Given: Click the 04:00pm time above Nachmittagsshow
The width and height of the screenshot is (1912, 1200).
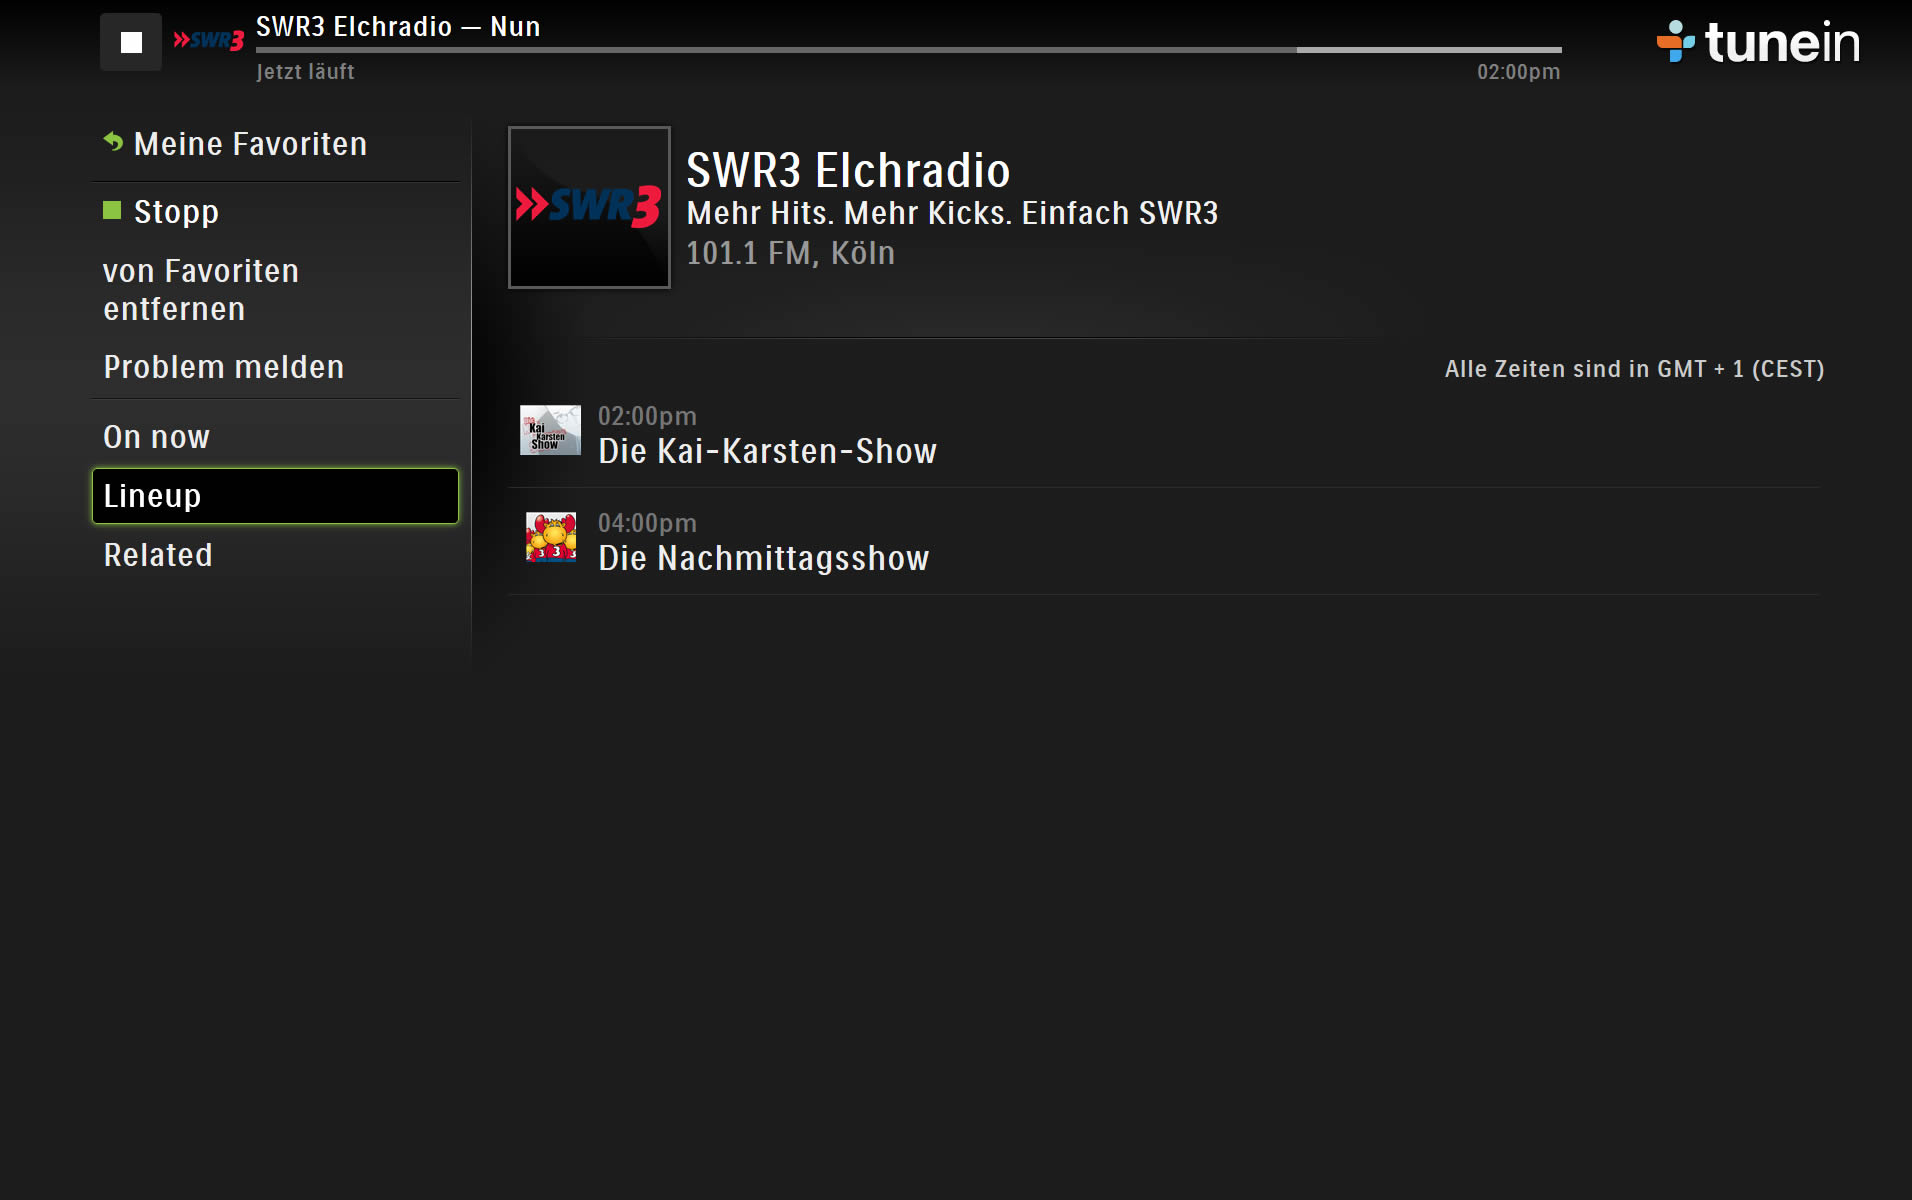Looking at the screenshot, I should 647,523.
